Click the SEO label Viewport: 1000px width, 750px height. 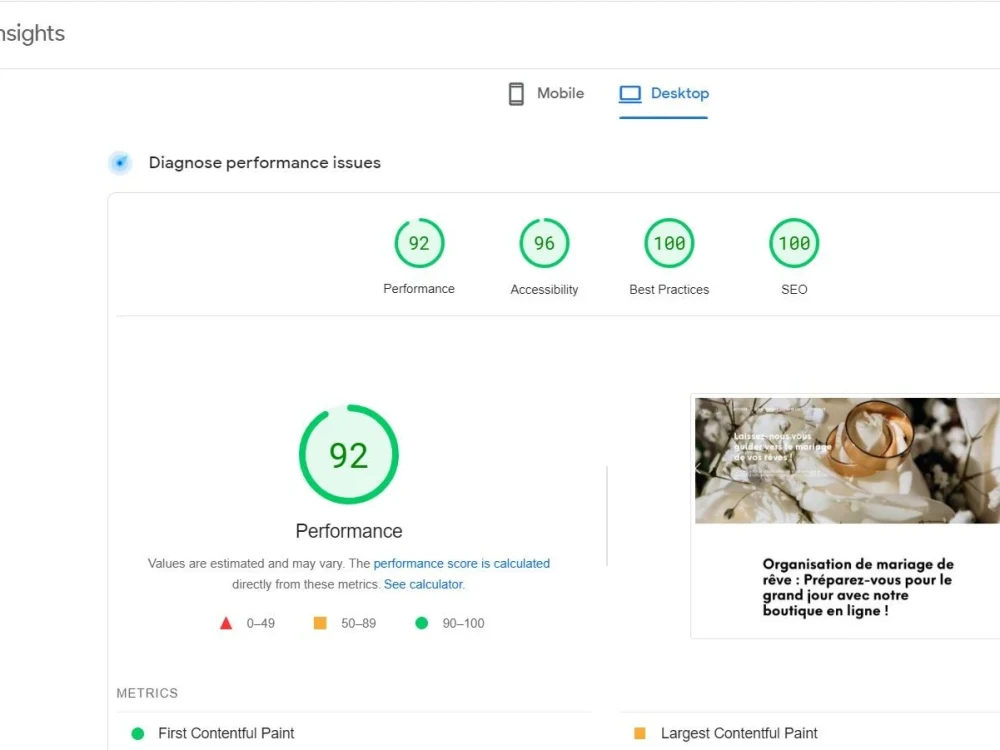(794, 290)
